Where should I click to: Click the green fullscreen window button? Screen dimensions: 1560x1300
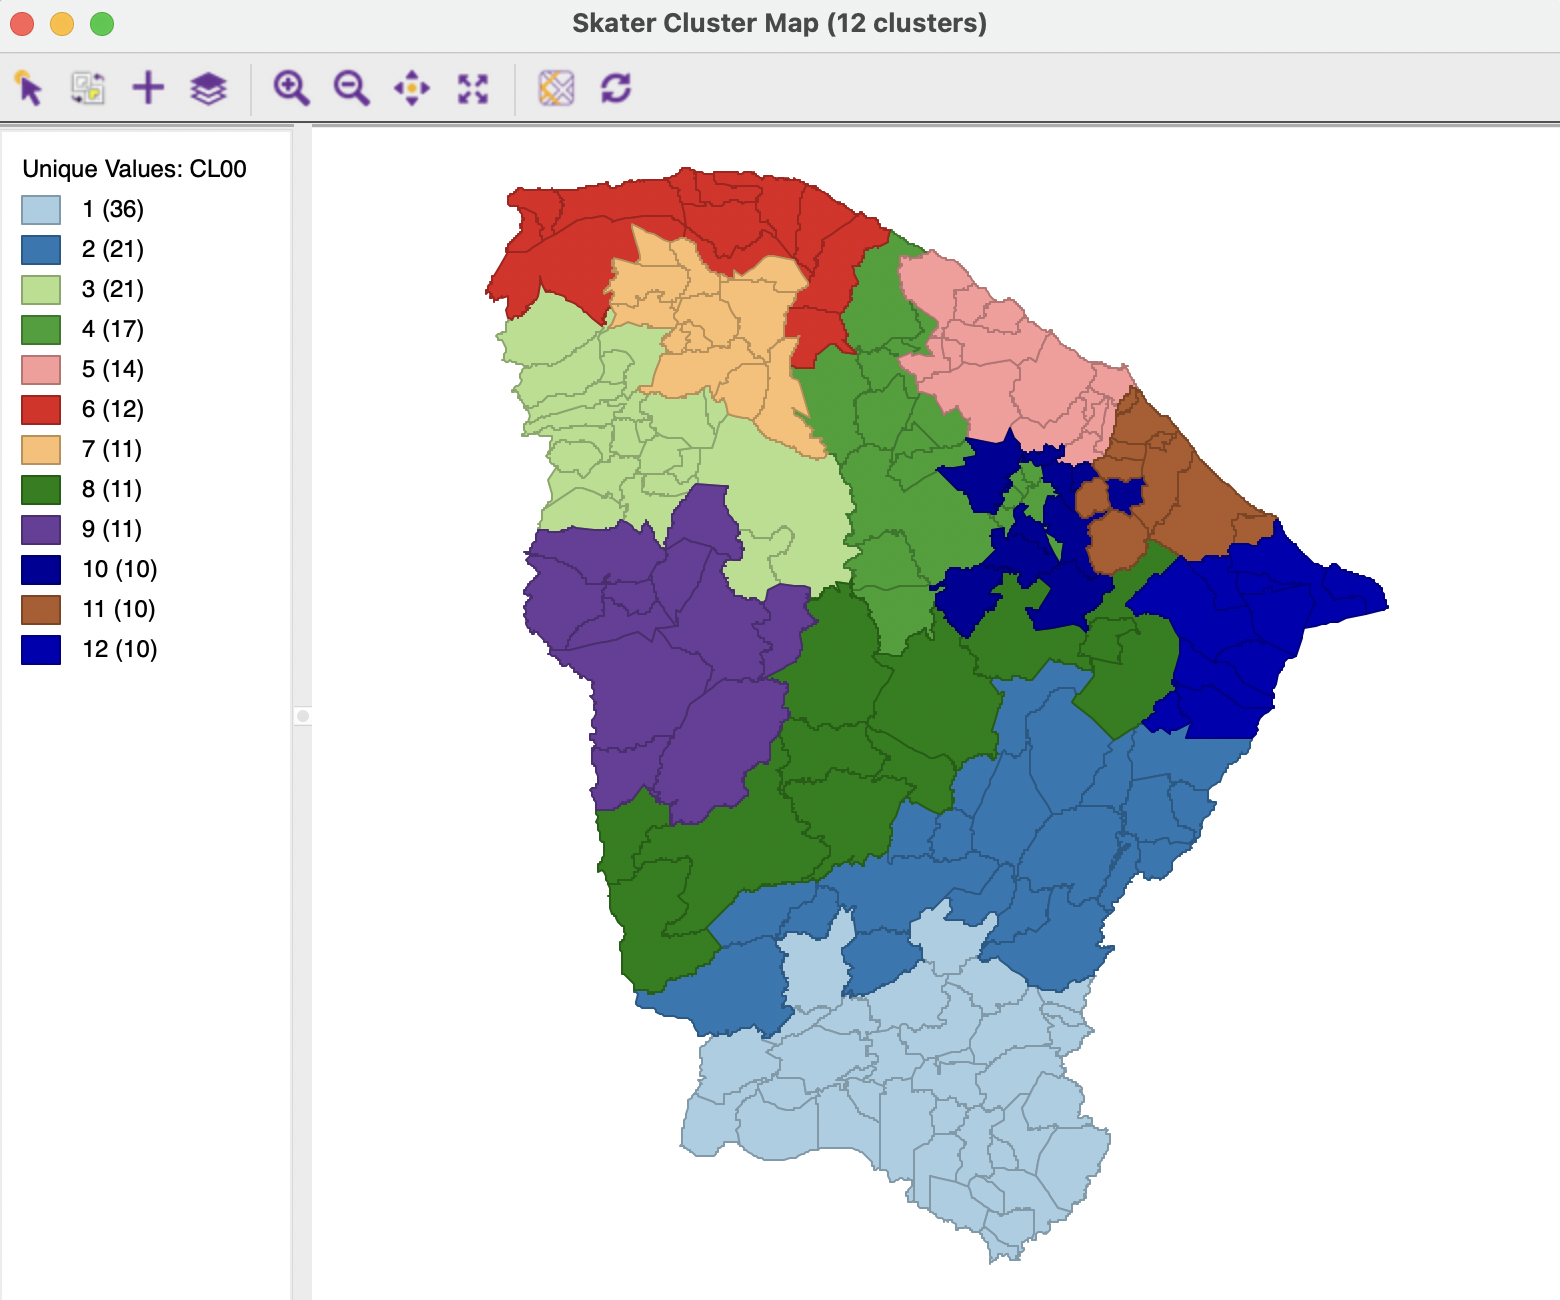102,23
